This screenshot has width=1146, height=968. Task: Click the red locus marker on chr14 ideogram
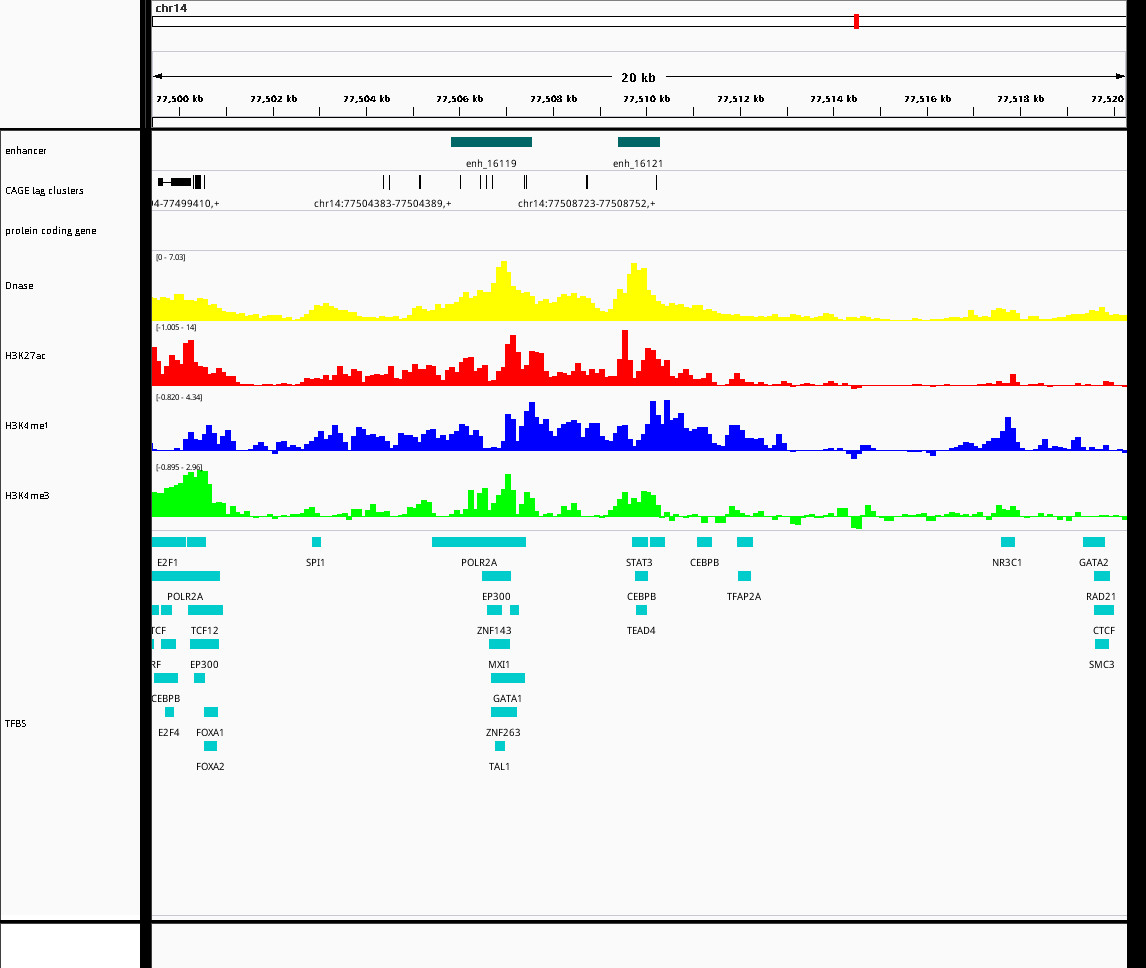[856, 21]
